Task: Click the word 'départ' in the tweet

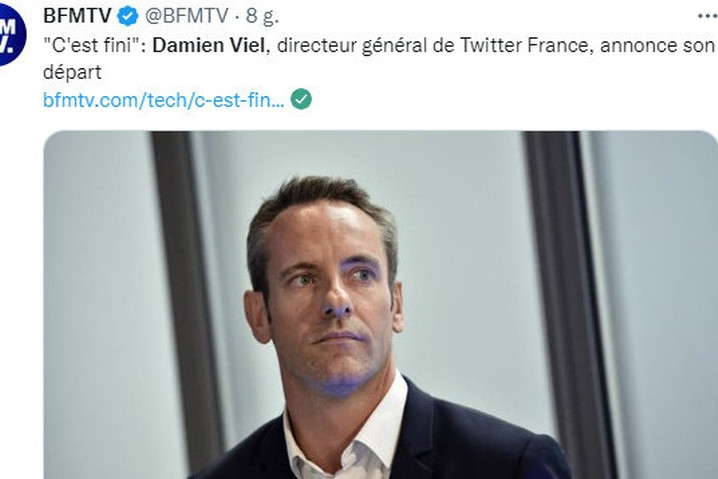Action: (72, 73)
